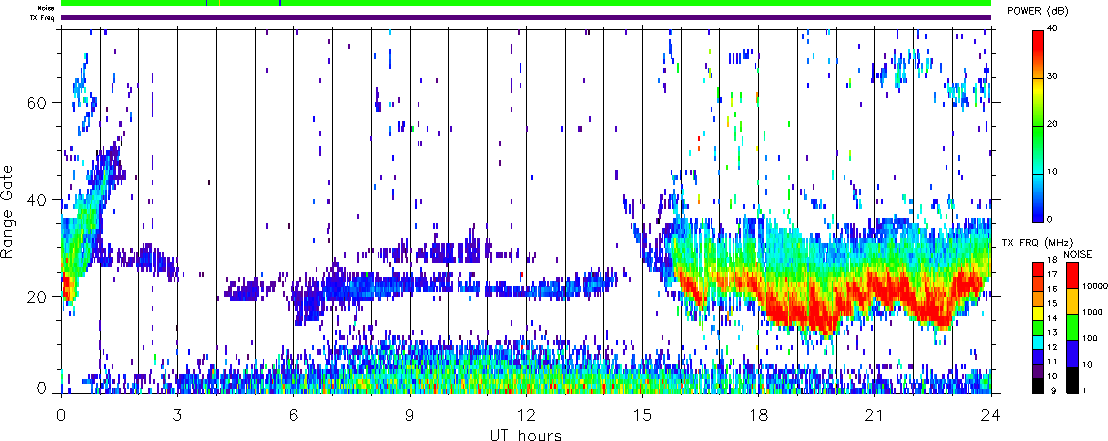Screen dimensions: 1108x441
Task: Pick the yellow segment of the TX FRQ bar
Action: 1038,313
